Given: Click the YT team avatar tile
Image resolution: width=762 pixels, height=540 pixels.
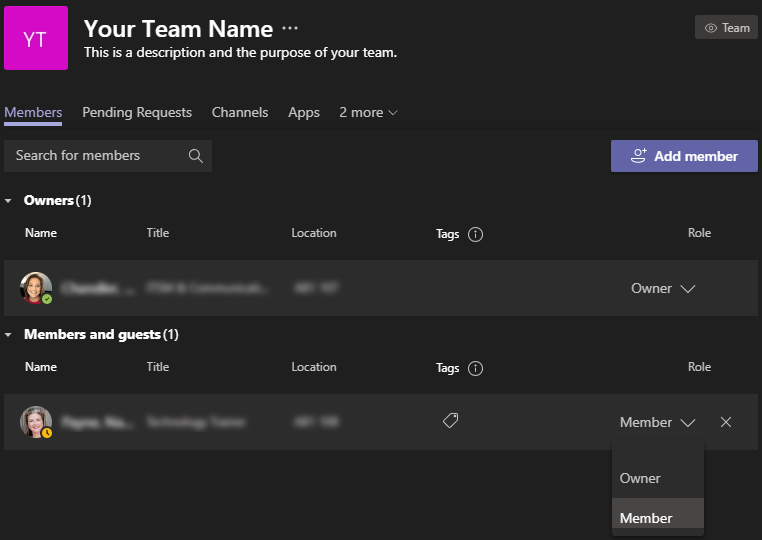Looking at the screenshot, I should pyautogui.click(x=36, y=38).
